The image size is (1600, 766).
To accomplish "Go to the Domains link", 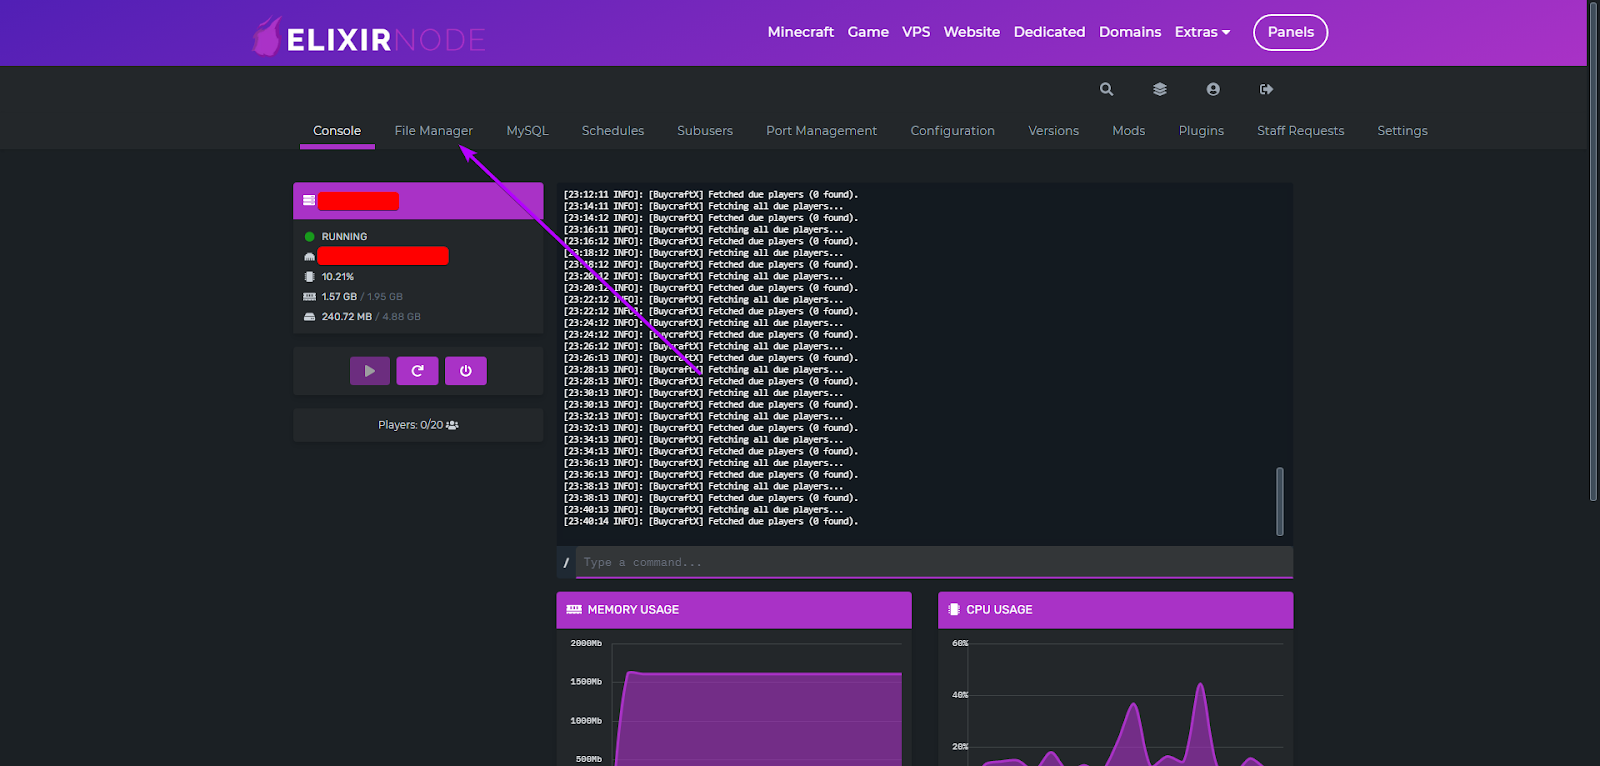I will (x=1130, y=32).
